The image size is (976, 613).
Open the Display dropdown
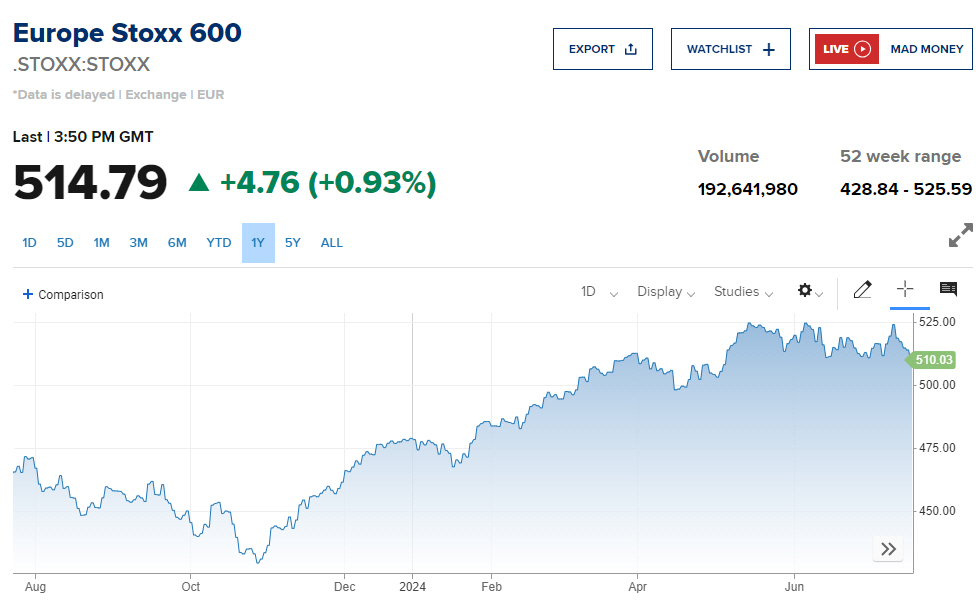665,292
